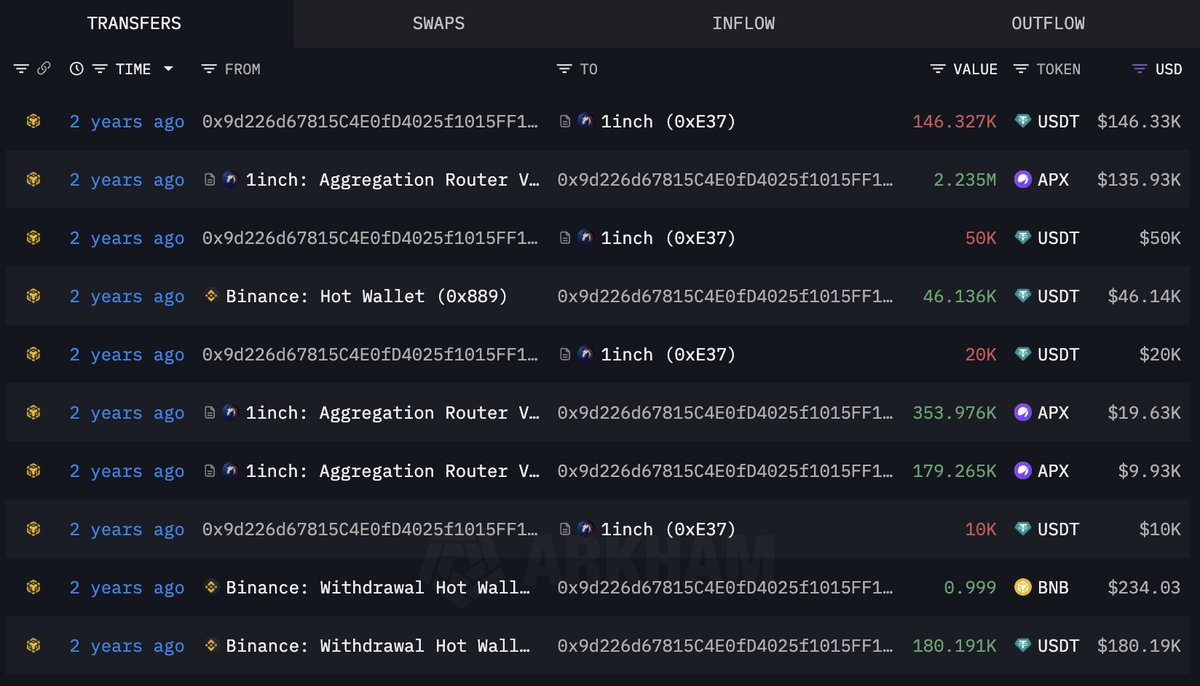Open the USD filter options
The image size is (1200, 686).
[x=1139, y=69]
